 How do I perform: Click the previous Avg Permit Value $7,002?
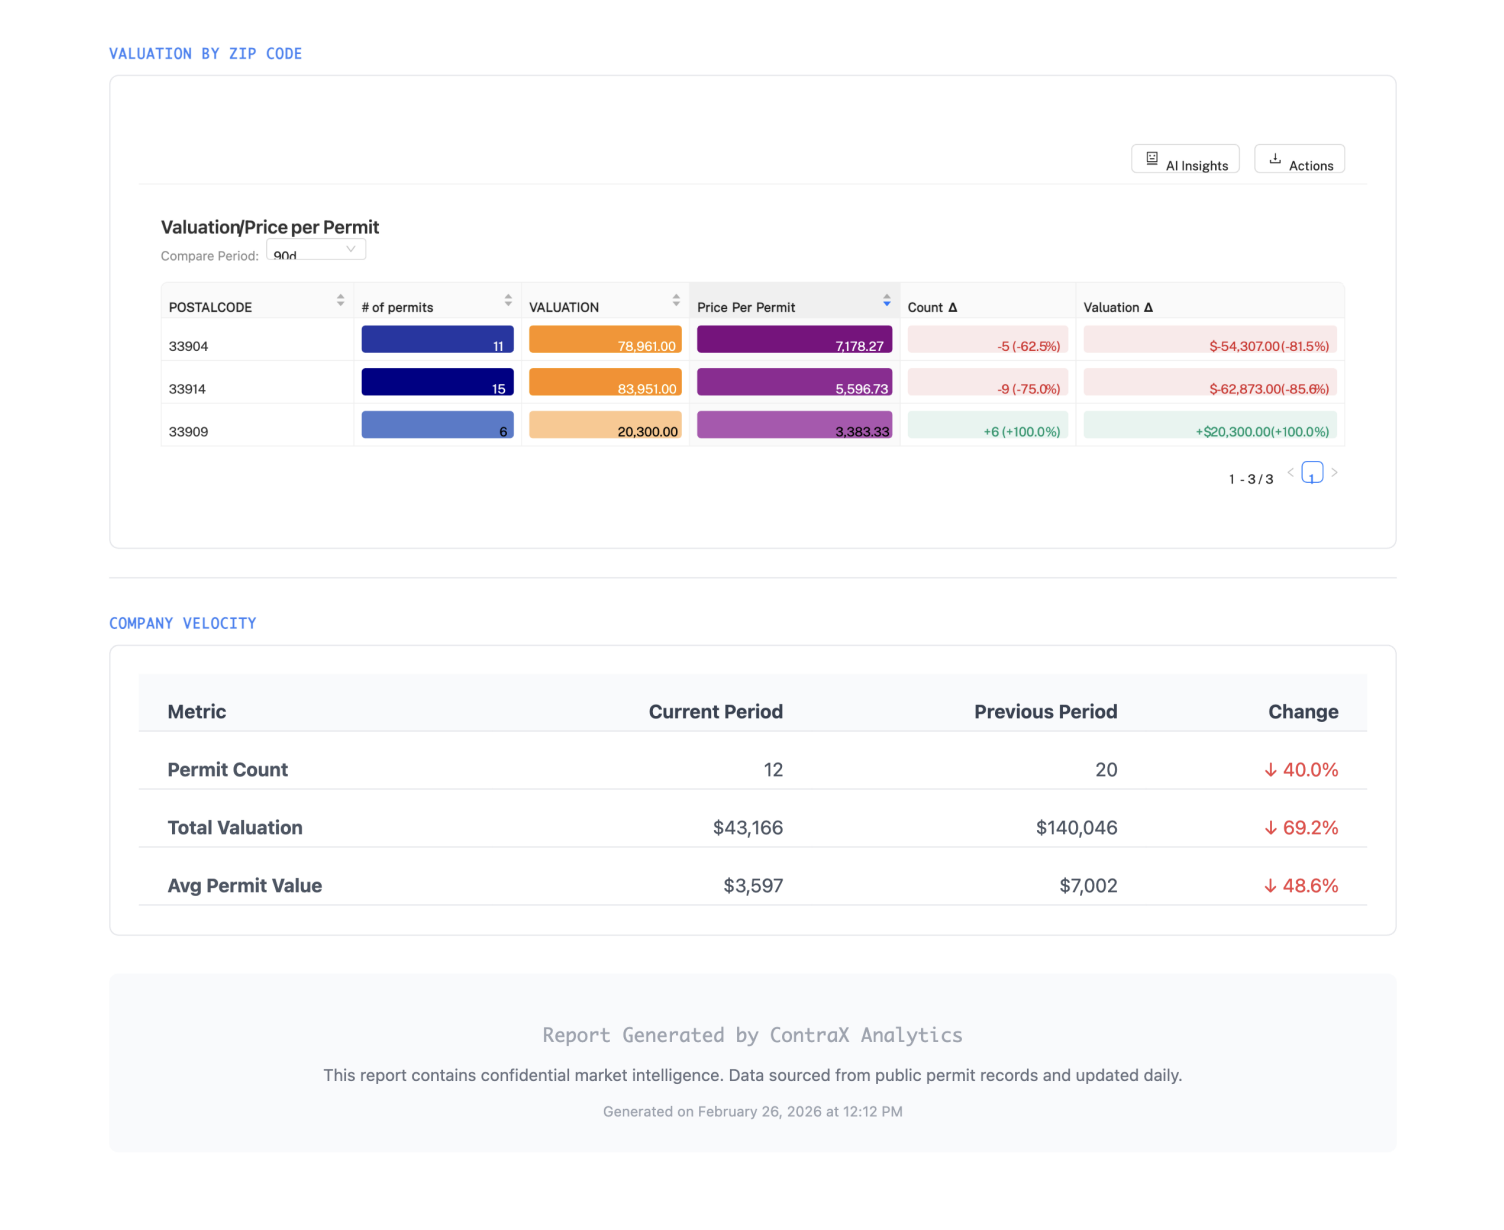click(x=1089, y=886)
